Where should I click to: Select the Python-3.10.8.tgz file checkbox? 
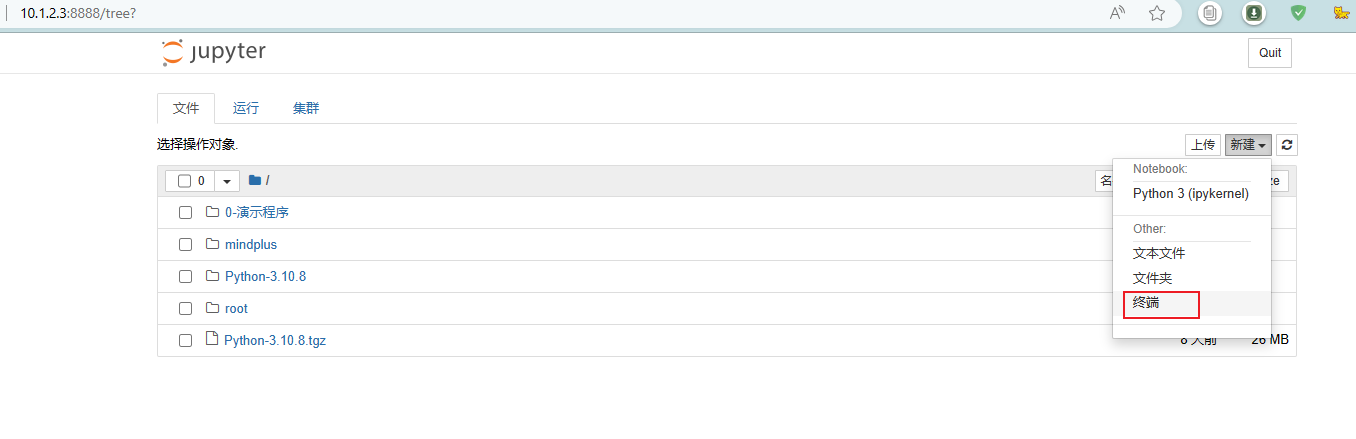(185, 340)
